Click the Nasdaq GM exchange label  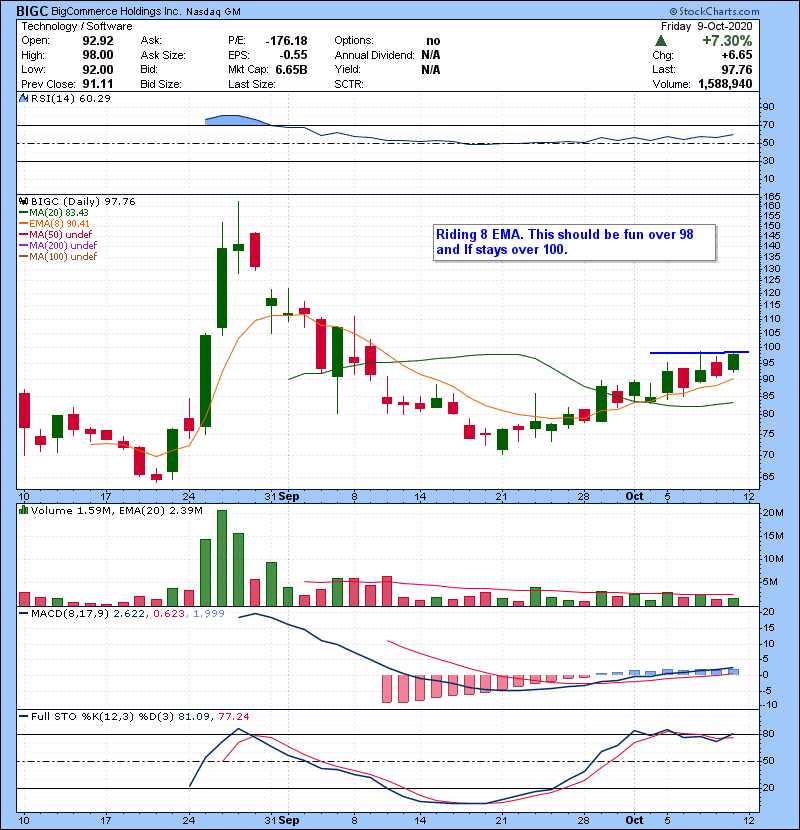(x=213, y=11)
